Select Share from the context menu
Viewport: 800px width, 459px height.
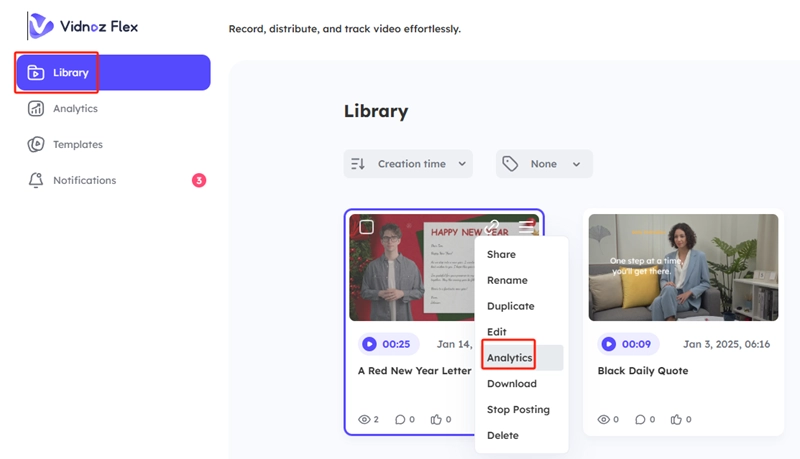(x=501, y=255)
